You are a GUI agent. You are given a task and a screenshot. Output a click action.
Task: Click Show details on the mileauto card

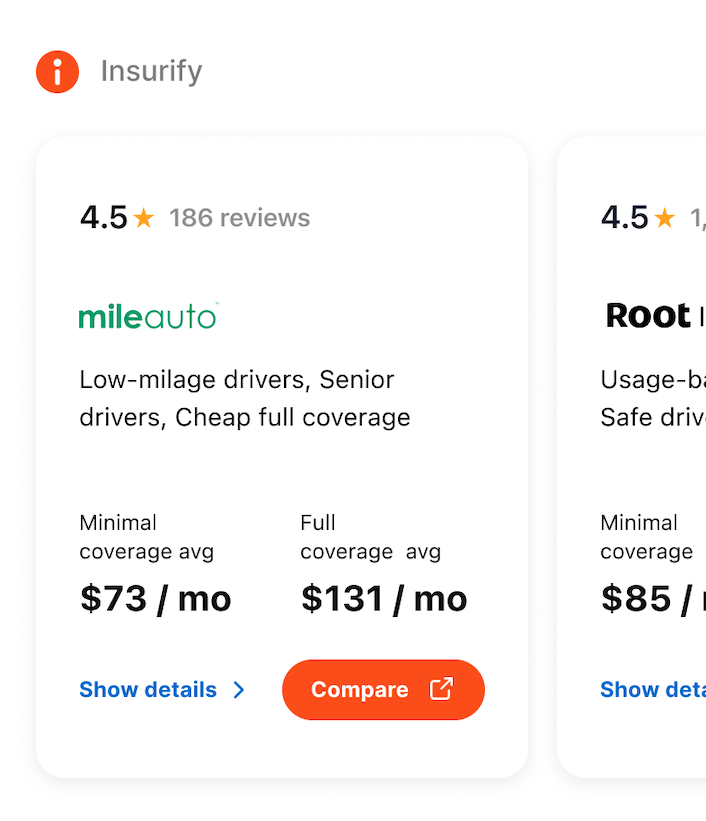pyautogui.click(x=148, y=689)
